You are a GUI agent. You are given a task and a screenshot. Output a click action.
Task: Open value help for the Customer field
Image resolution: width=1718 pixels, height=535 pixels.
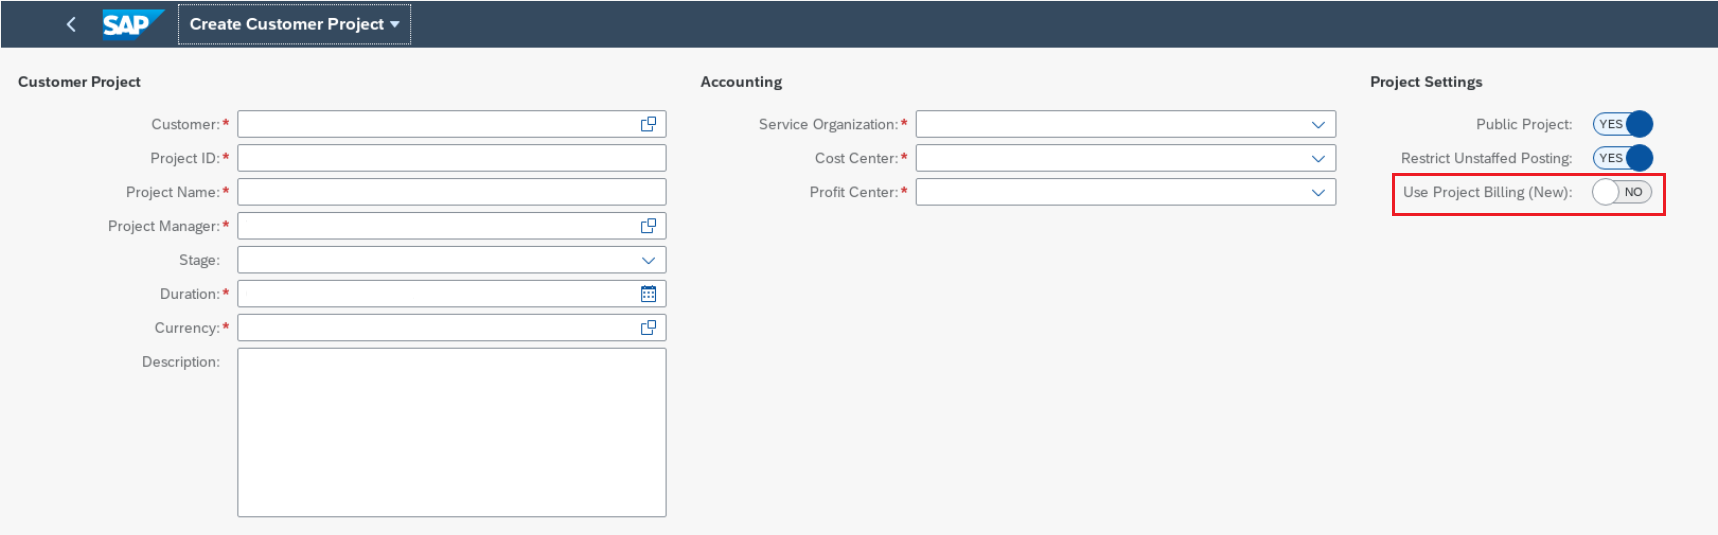pyautogui.click(x=648, y=124)
